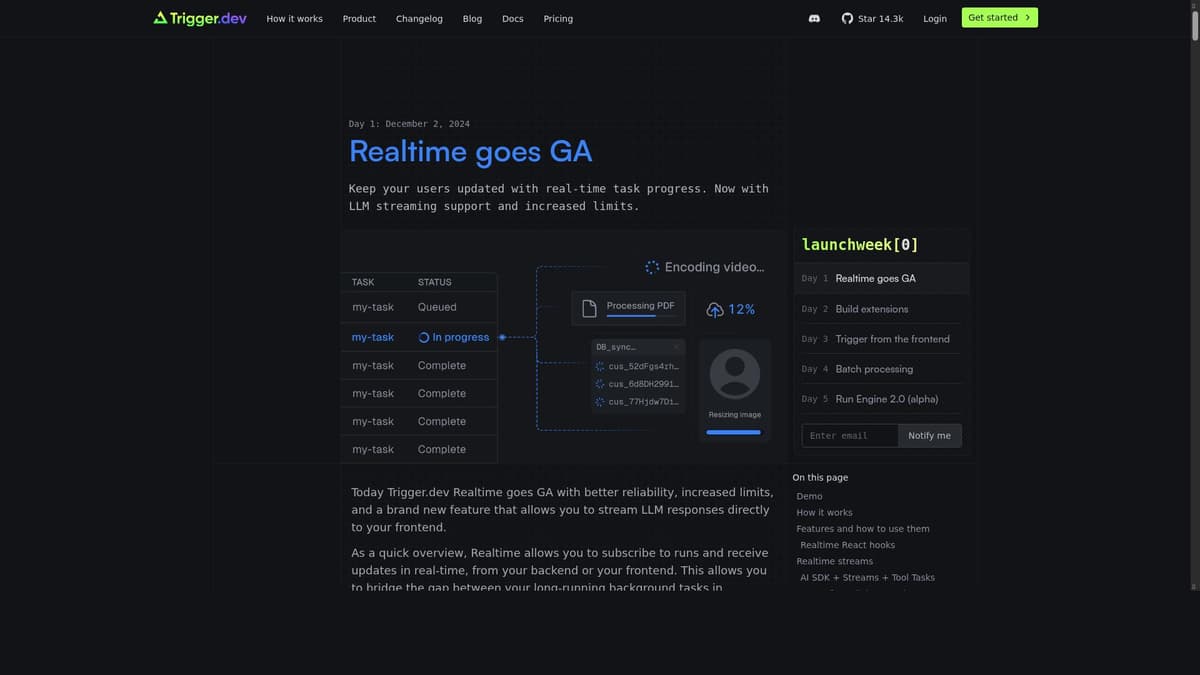Jump to How it works in page contents
The image size is (1200, 675).
(x=824, y=512)
